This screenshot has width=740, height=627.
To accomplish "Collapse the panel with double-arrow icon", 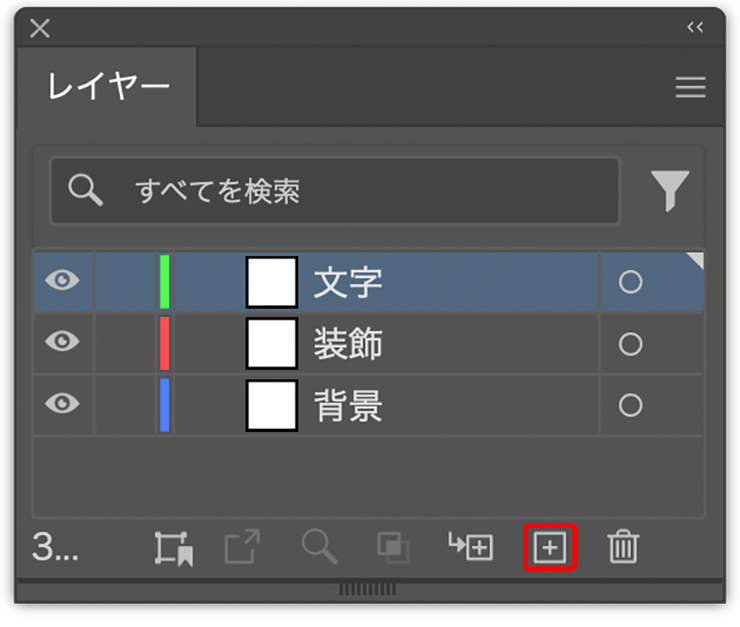I will click(695, 27).
